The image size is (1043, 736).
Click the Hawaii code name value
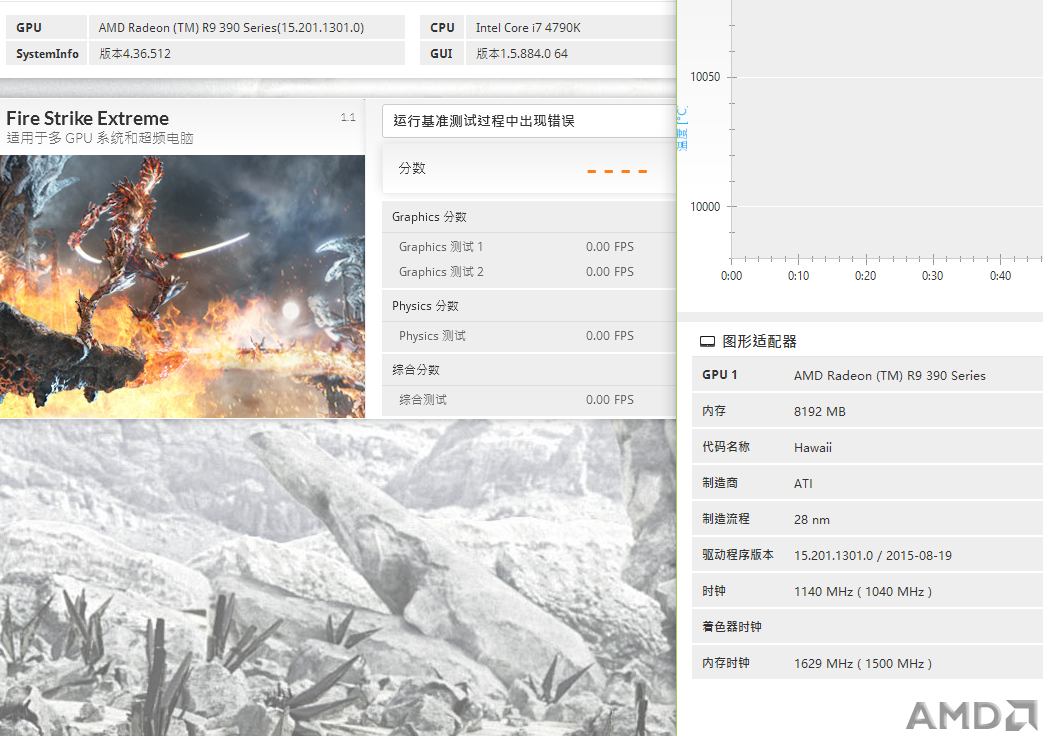tap(813, 448)
